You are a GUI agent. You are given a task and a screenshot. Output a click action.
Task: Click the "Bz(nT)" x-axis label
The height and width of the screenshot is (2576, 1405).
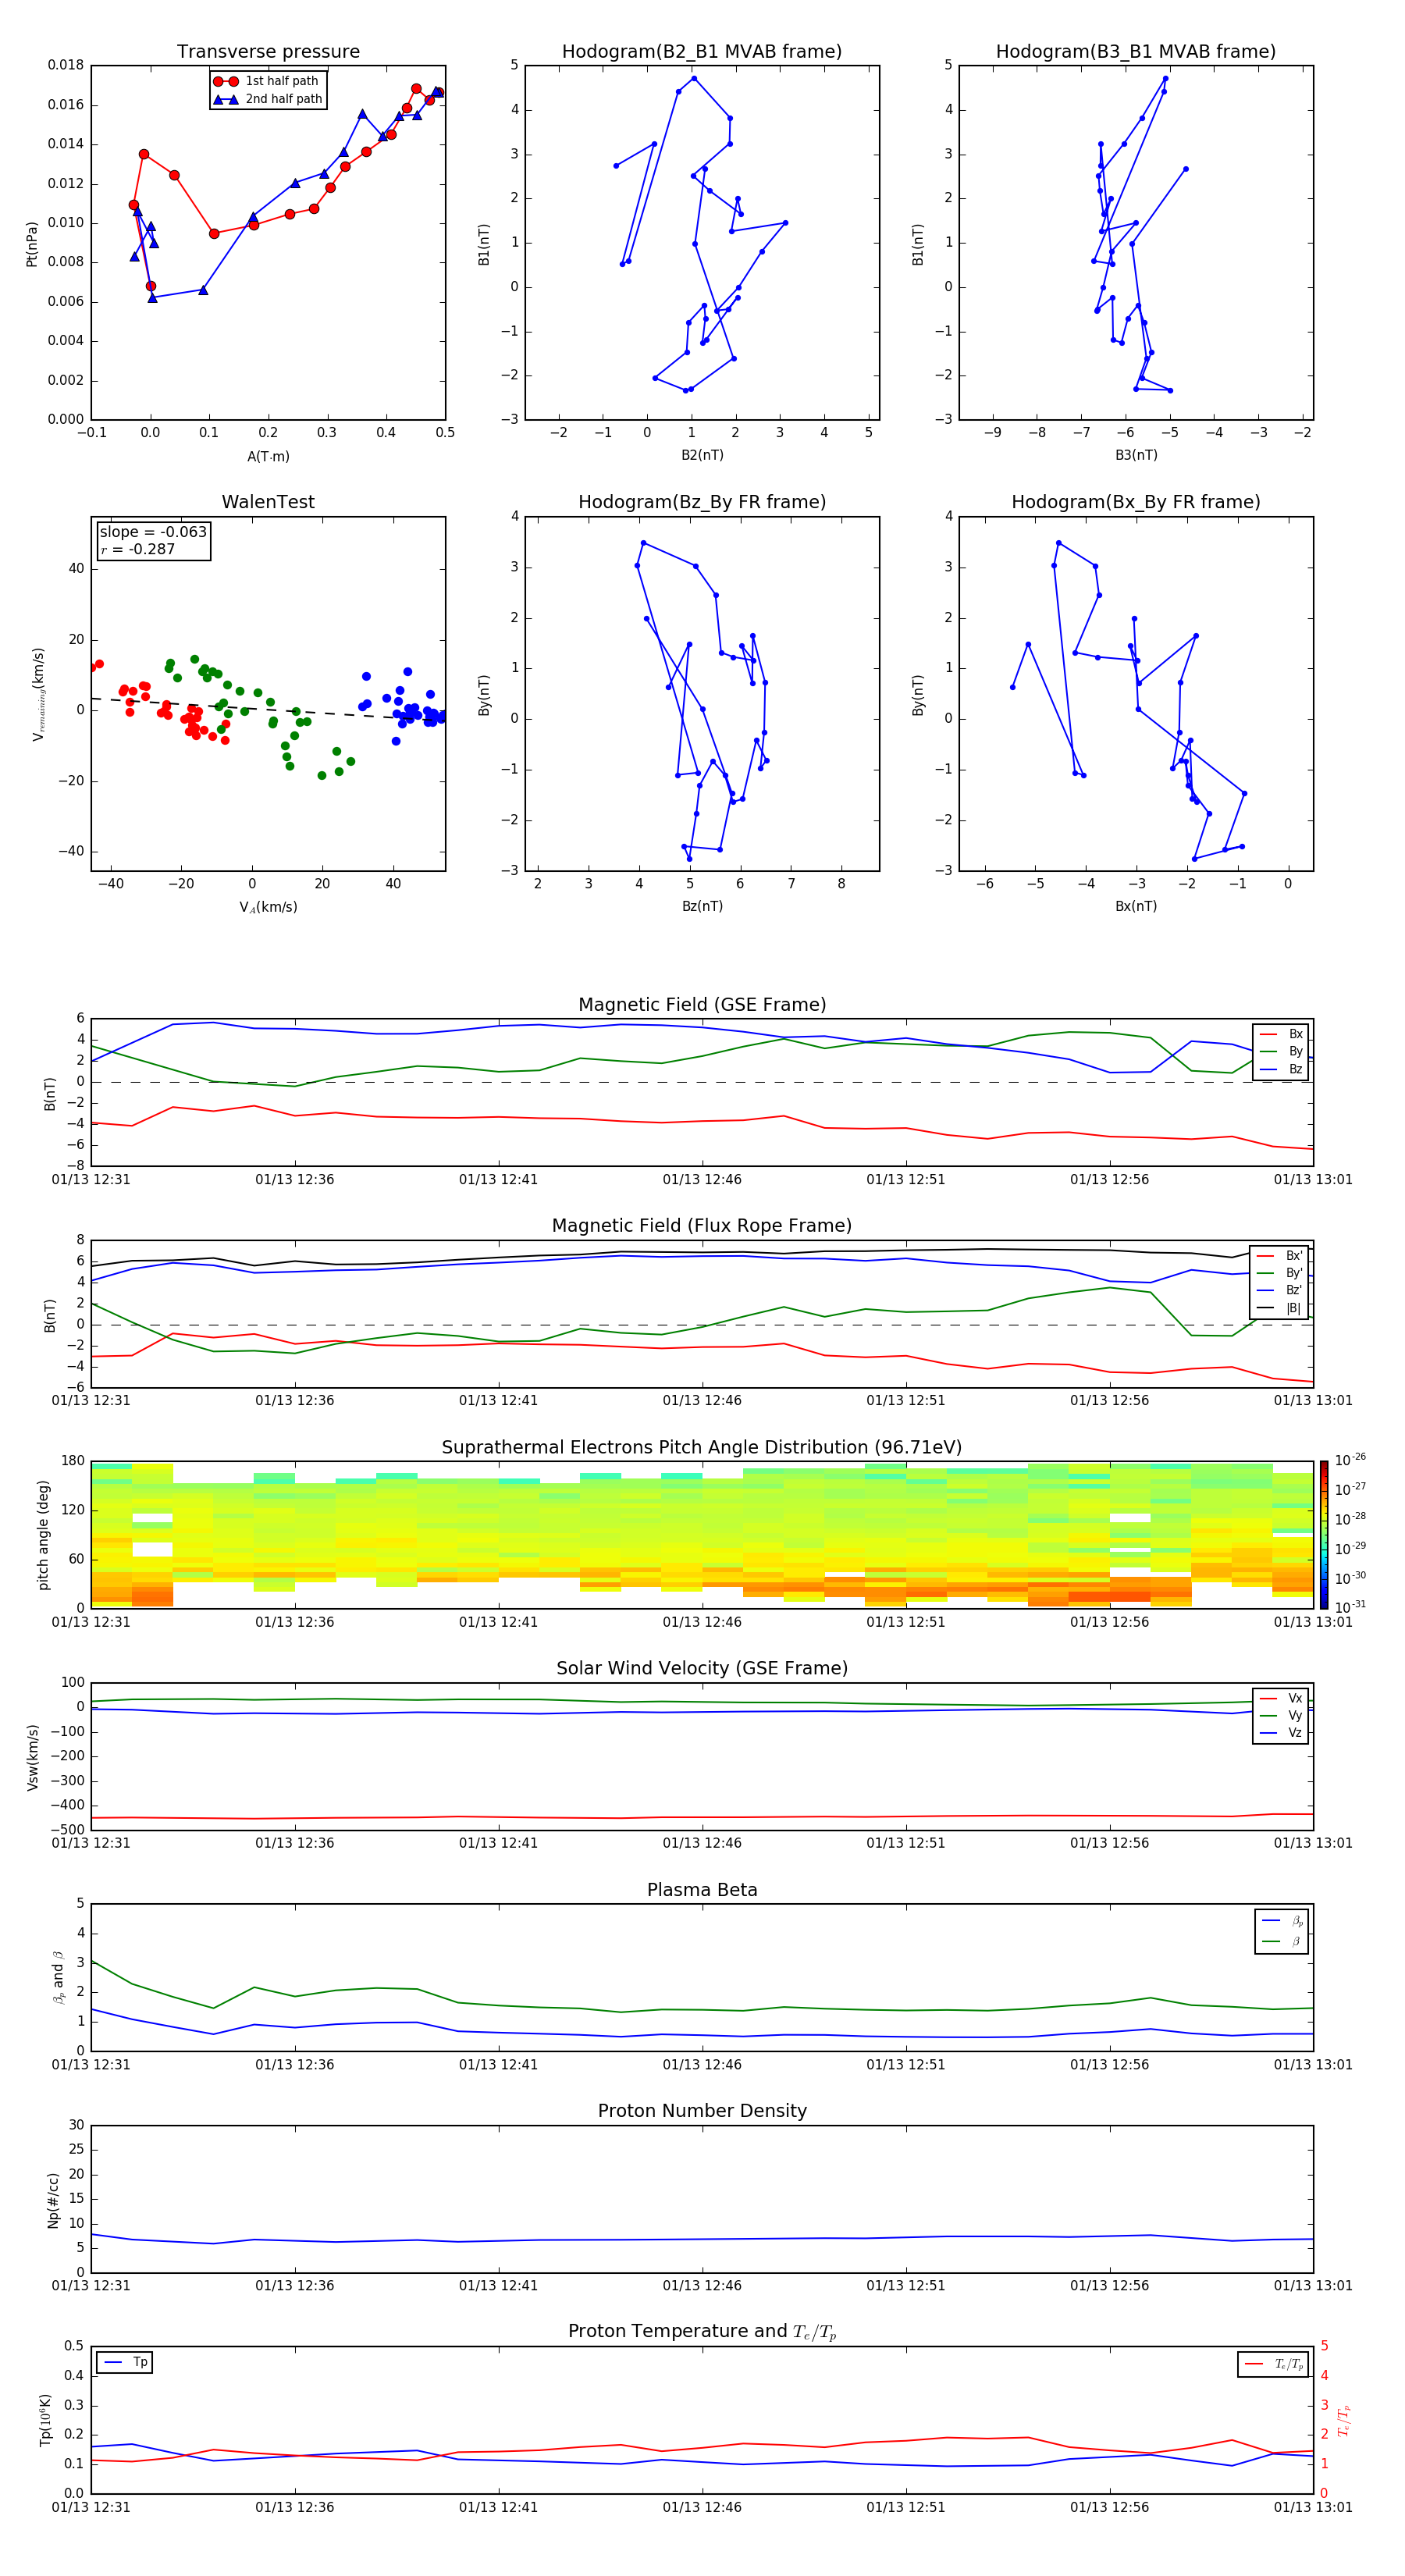tap(702, 906)
